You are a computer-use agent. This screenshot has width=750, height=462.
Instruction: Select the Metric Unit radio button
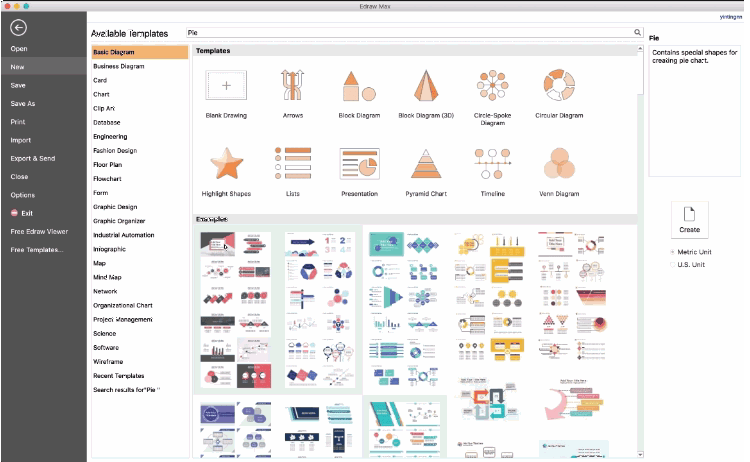pos(673,252)
